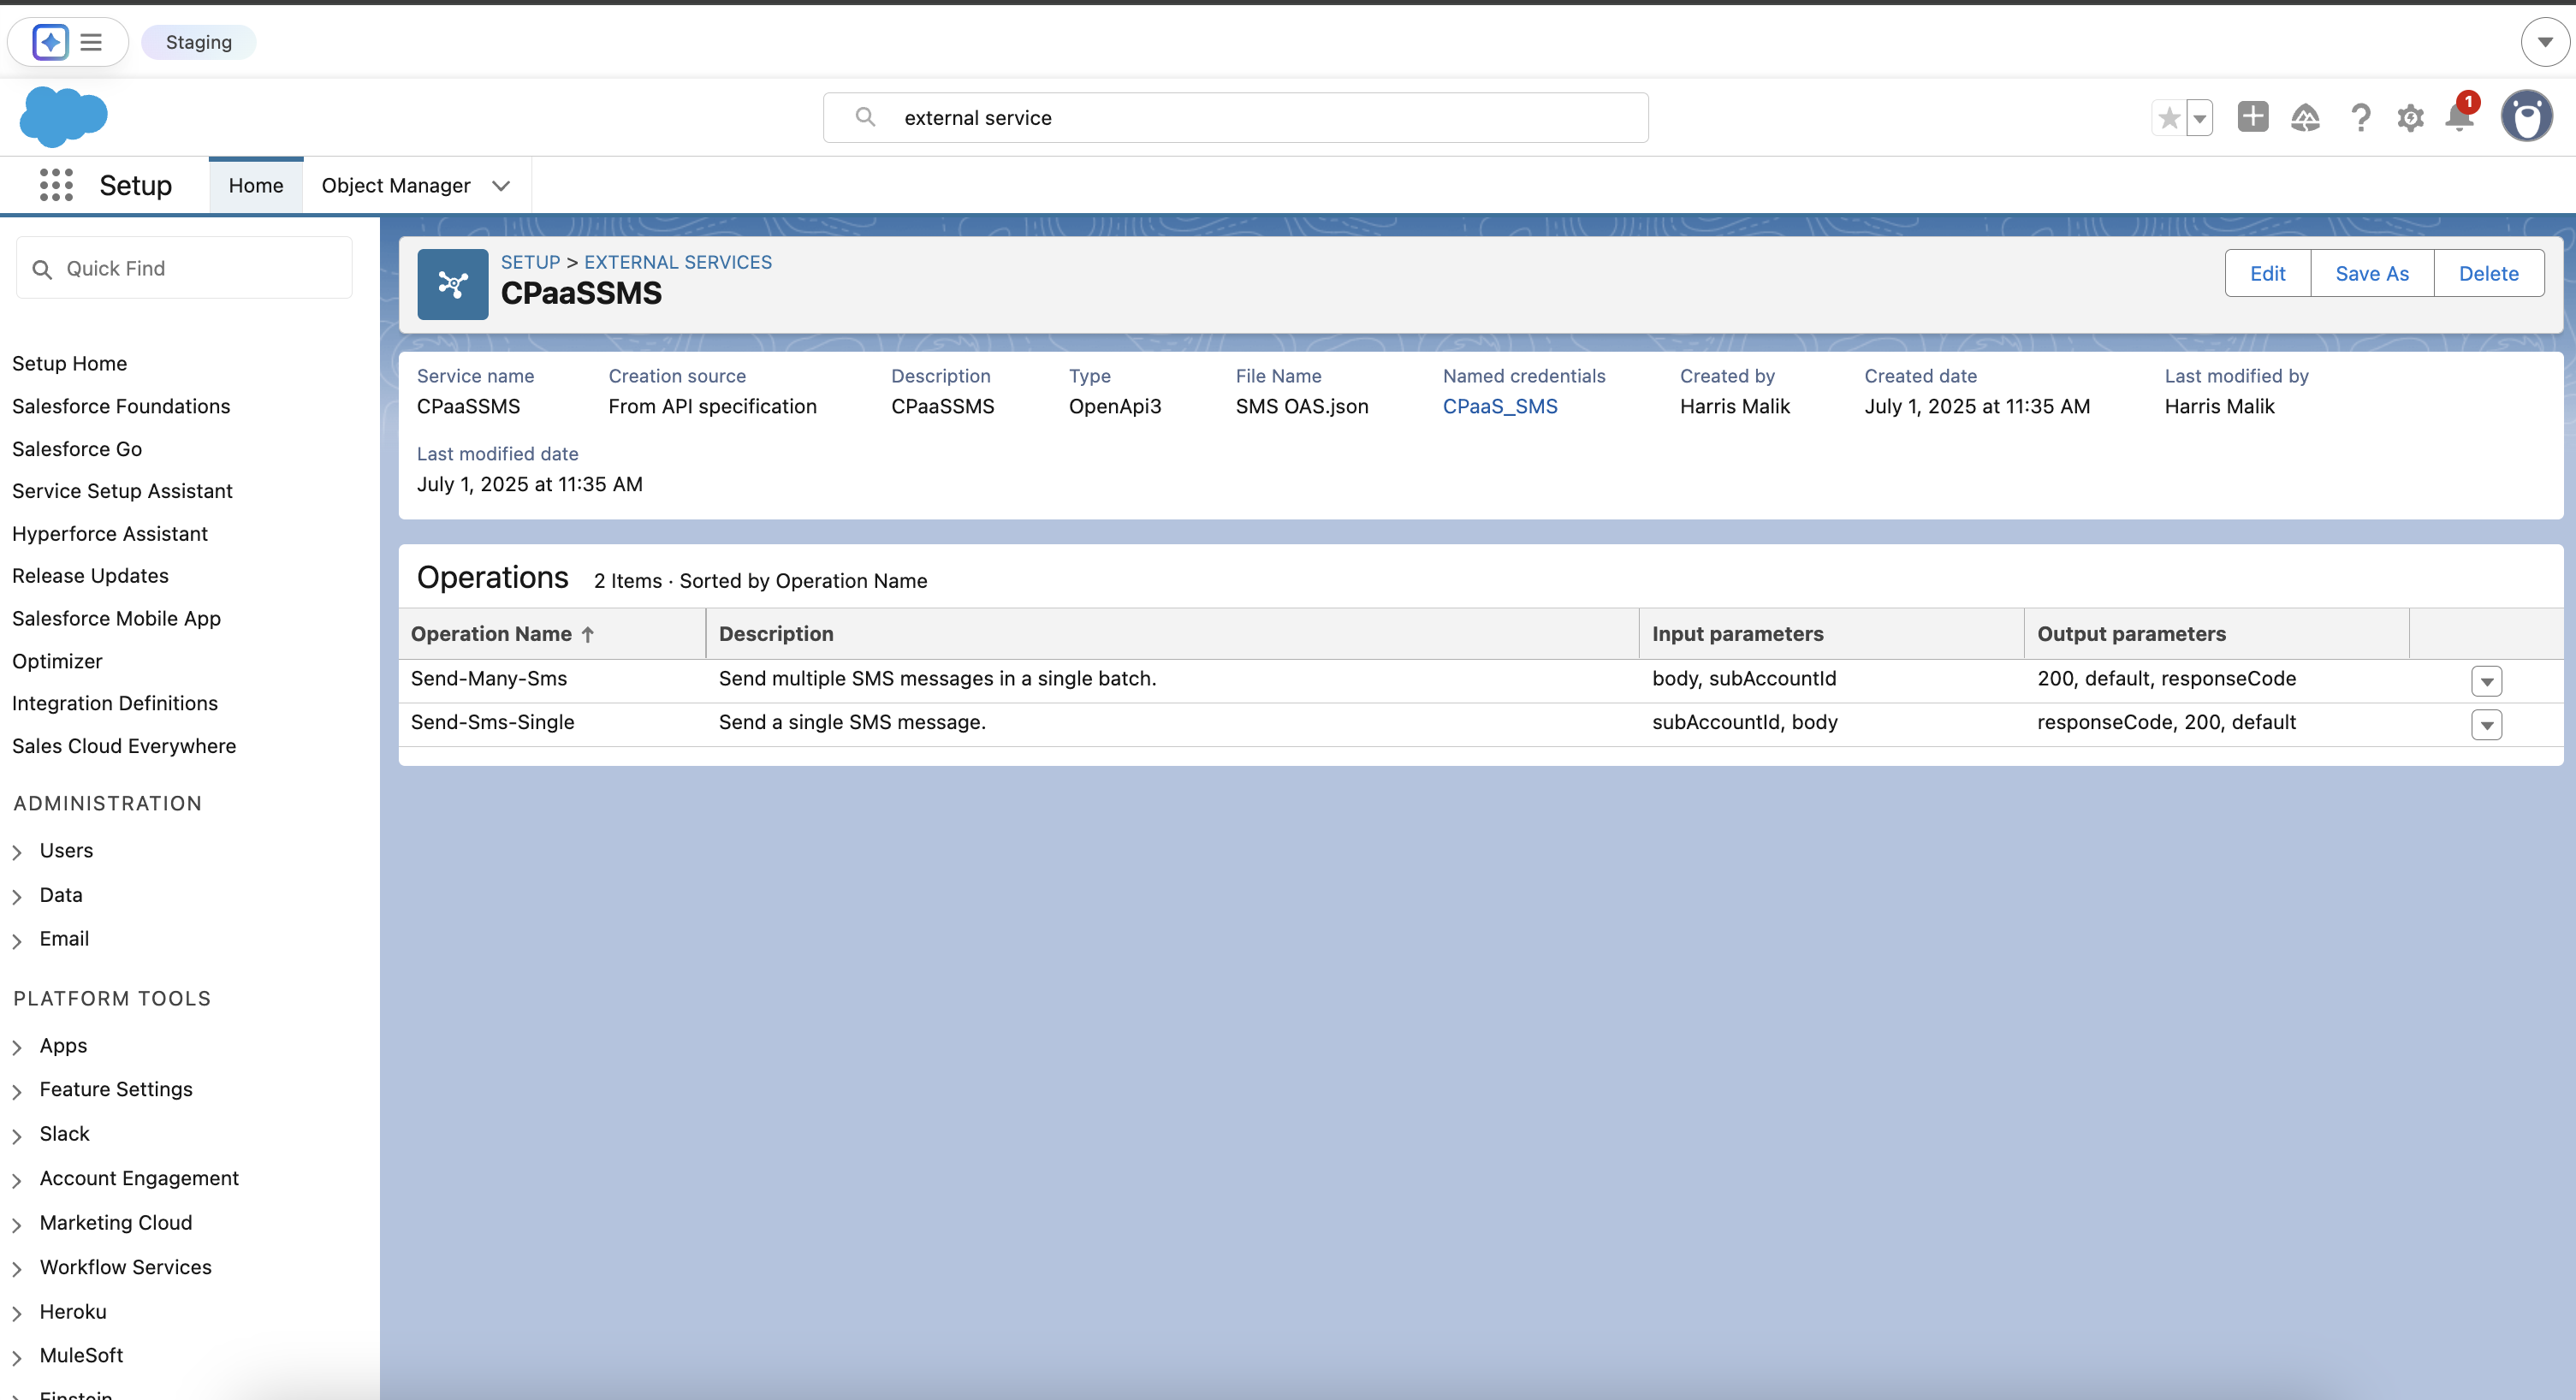Viewport: 2576px width, 1400px height.
Task: Open Release Updates
Action: pos(90,576)
